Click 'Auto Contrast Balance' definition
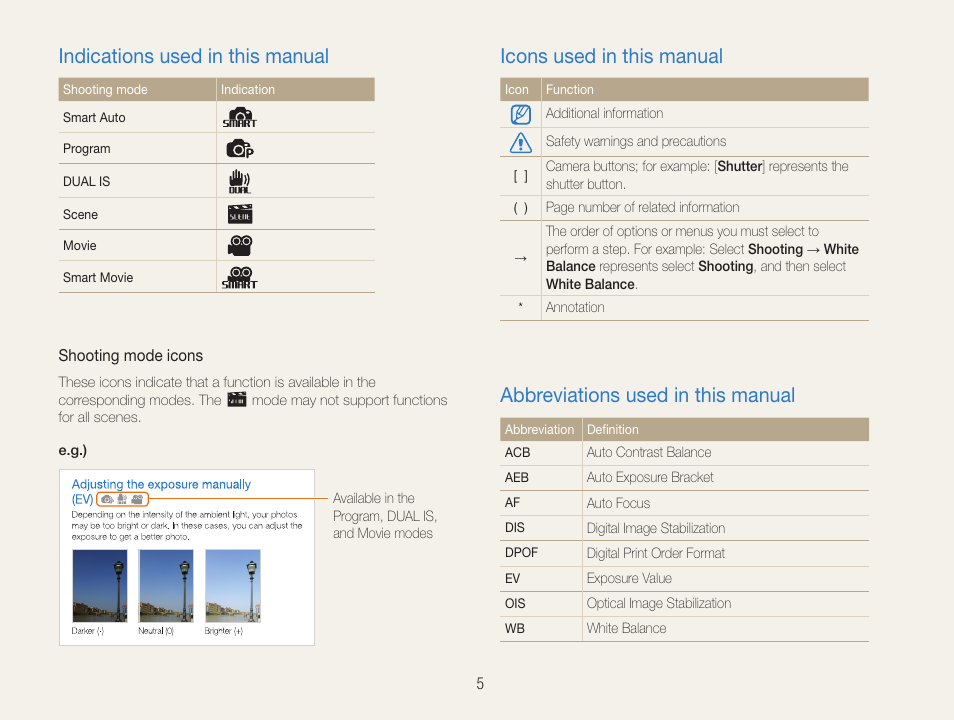This screenshot has height=720, width=954. pos(649,452)
